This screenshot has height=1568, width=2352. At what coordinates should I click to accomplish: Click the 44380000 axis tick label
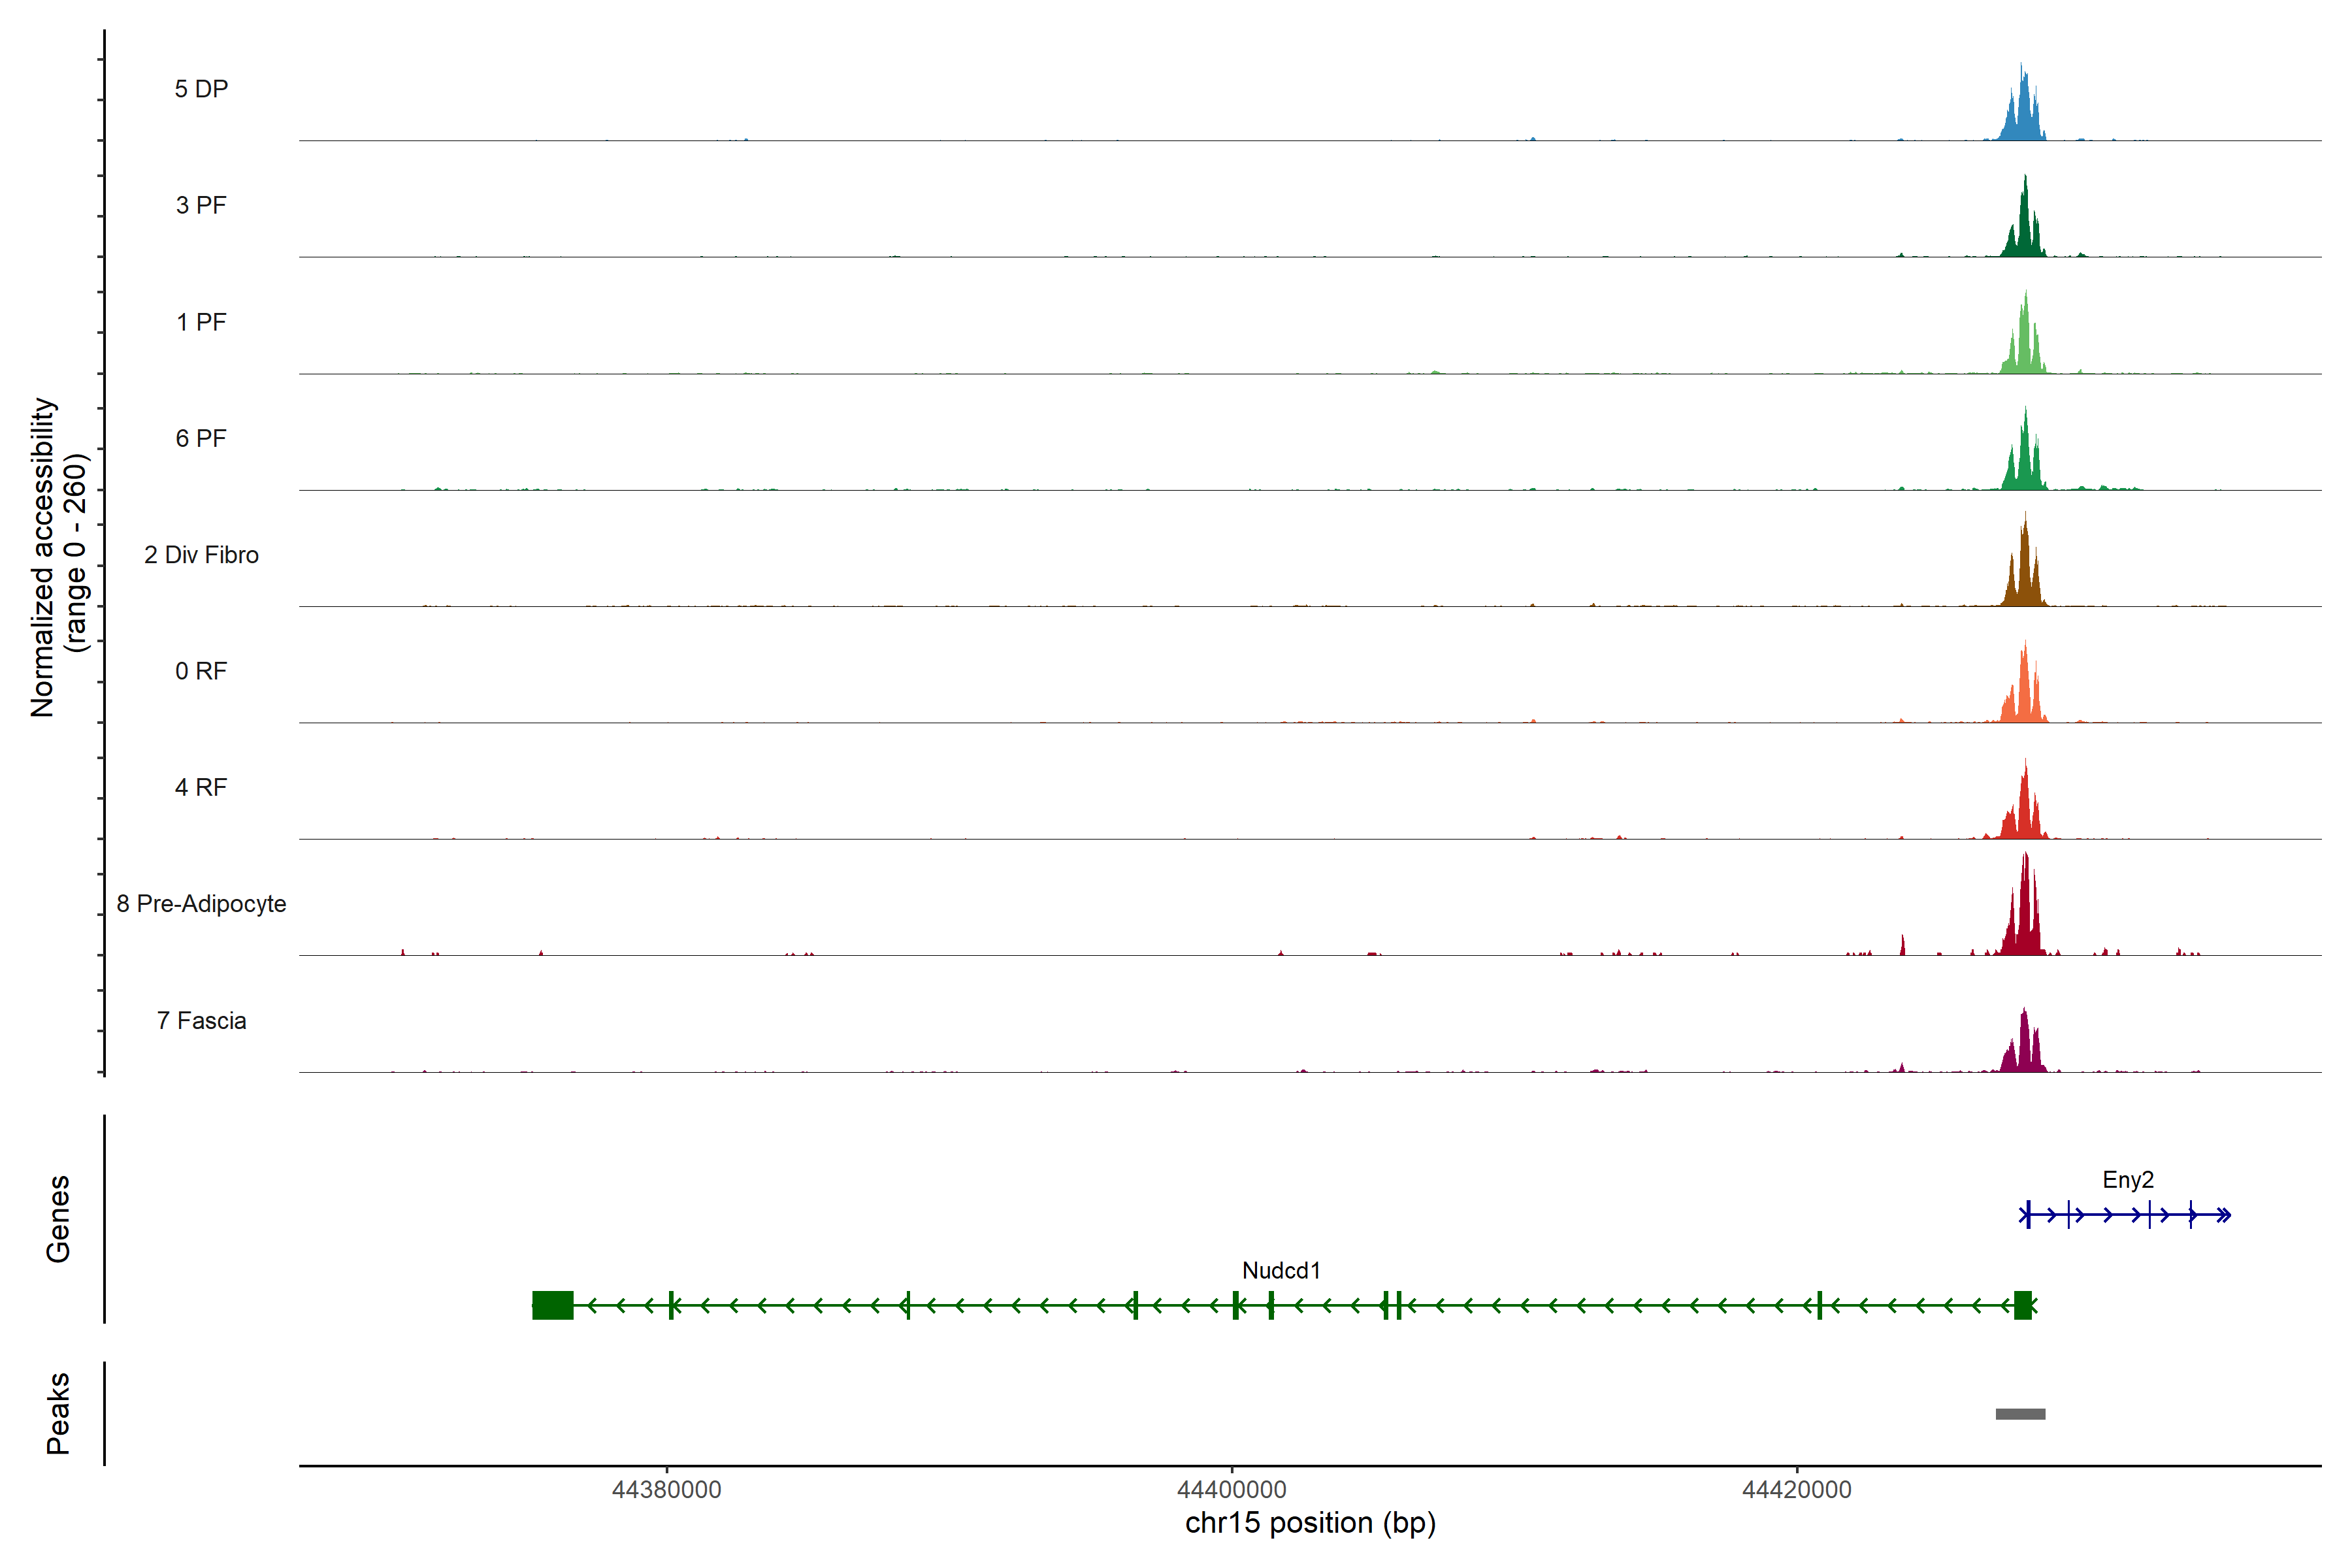(x=666, y=1490)
